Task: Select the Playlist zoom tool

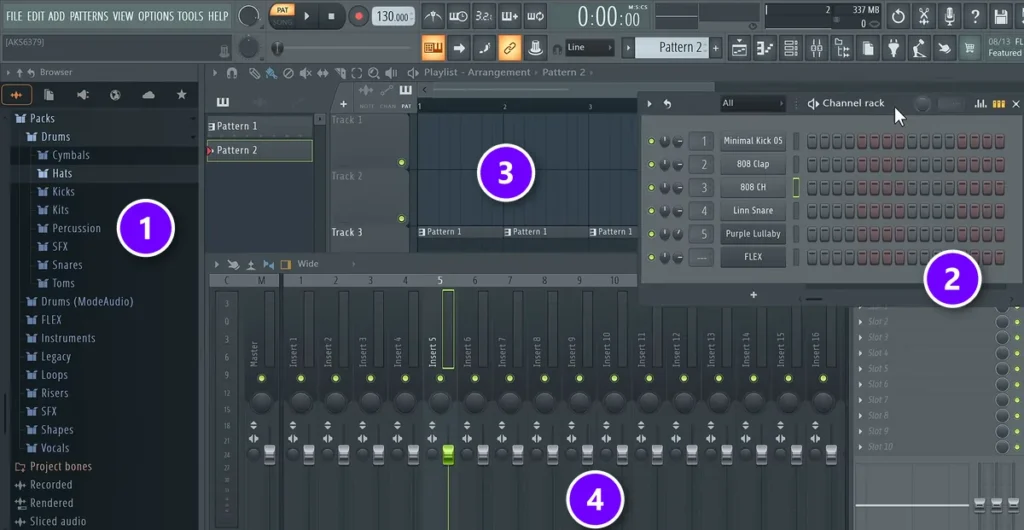Action: click(374, 73)
